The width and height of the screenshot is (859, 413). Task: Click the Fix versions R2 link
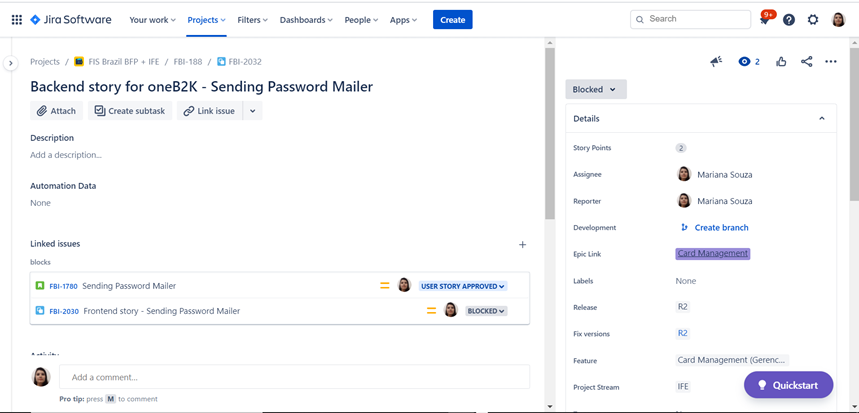pyautogui.click(x=683, y=333)
